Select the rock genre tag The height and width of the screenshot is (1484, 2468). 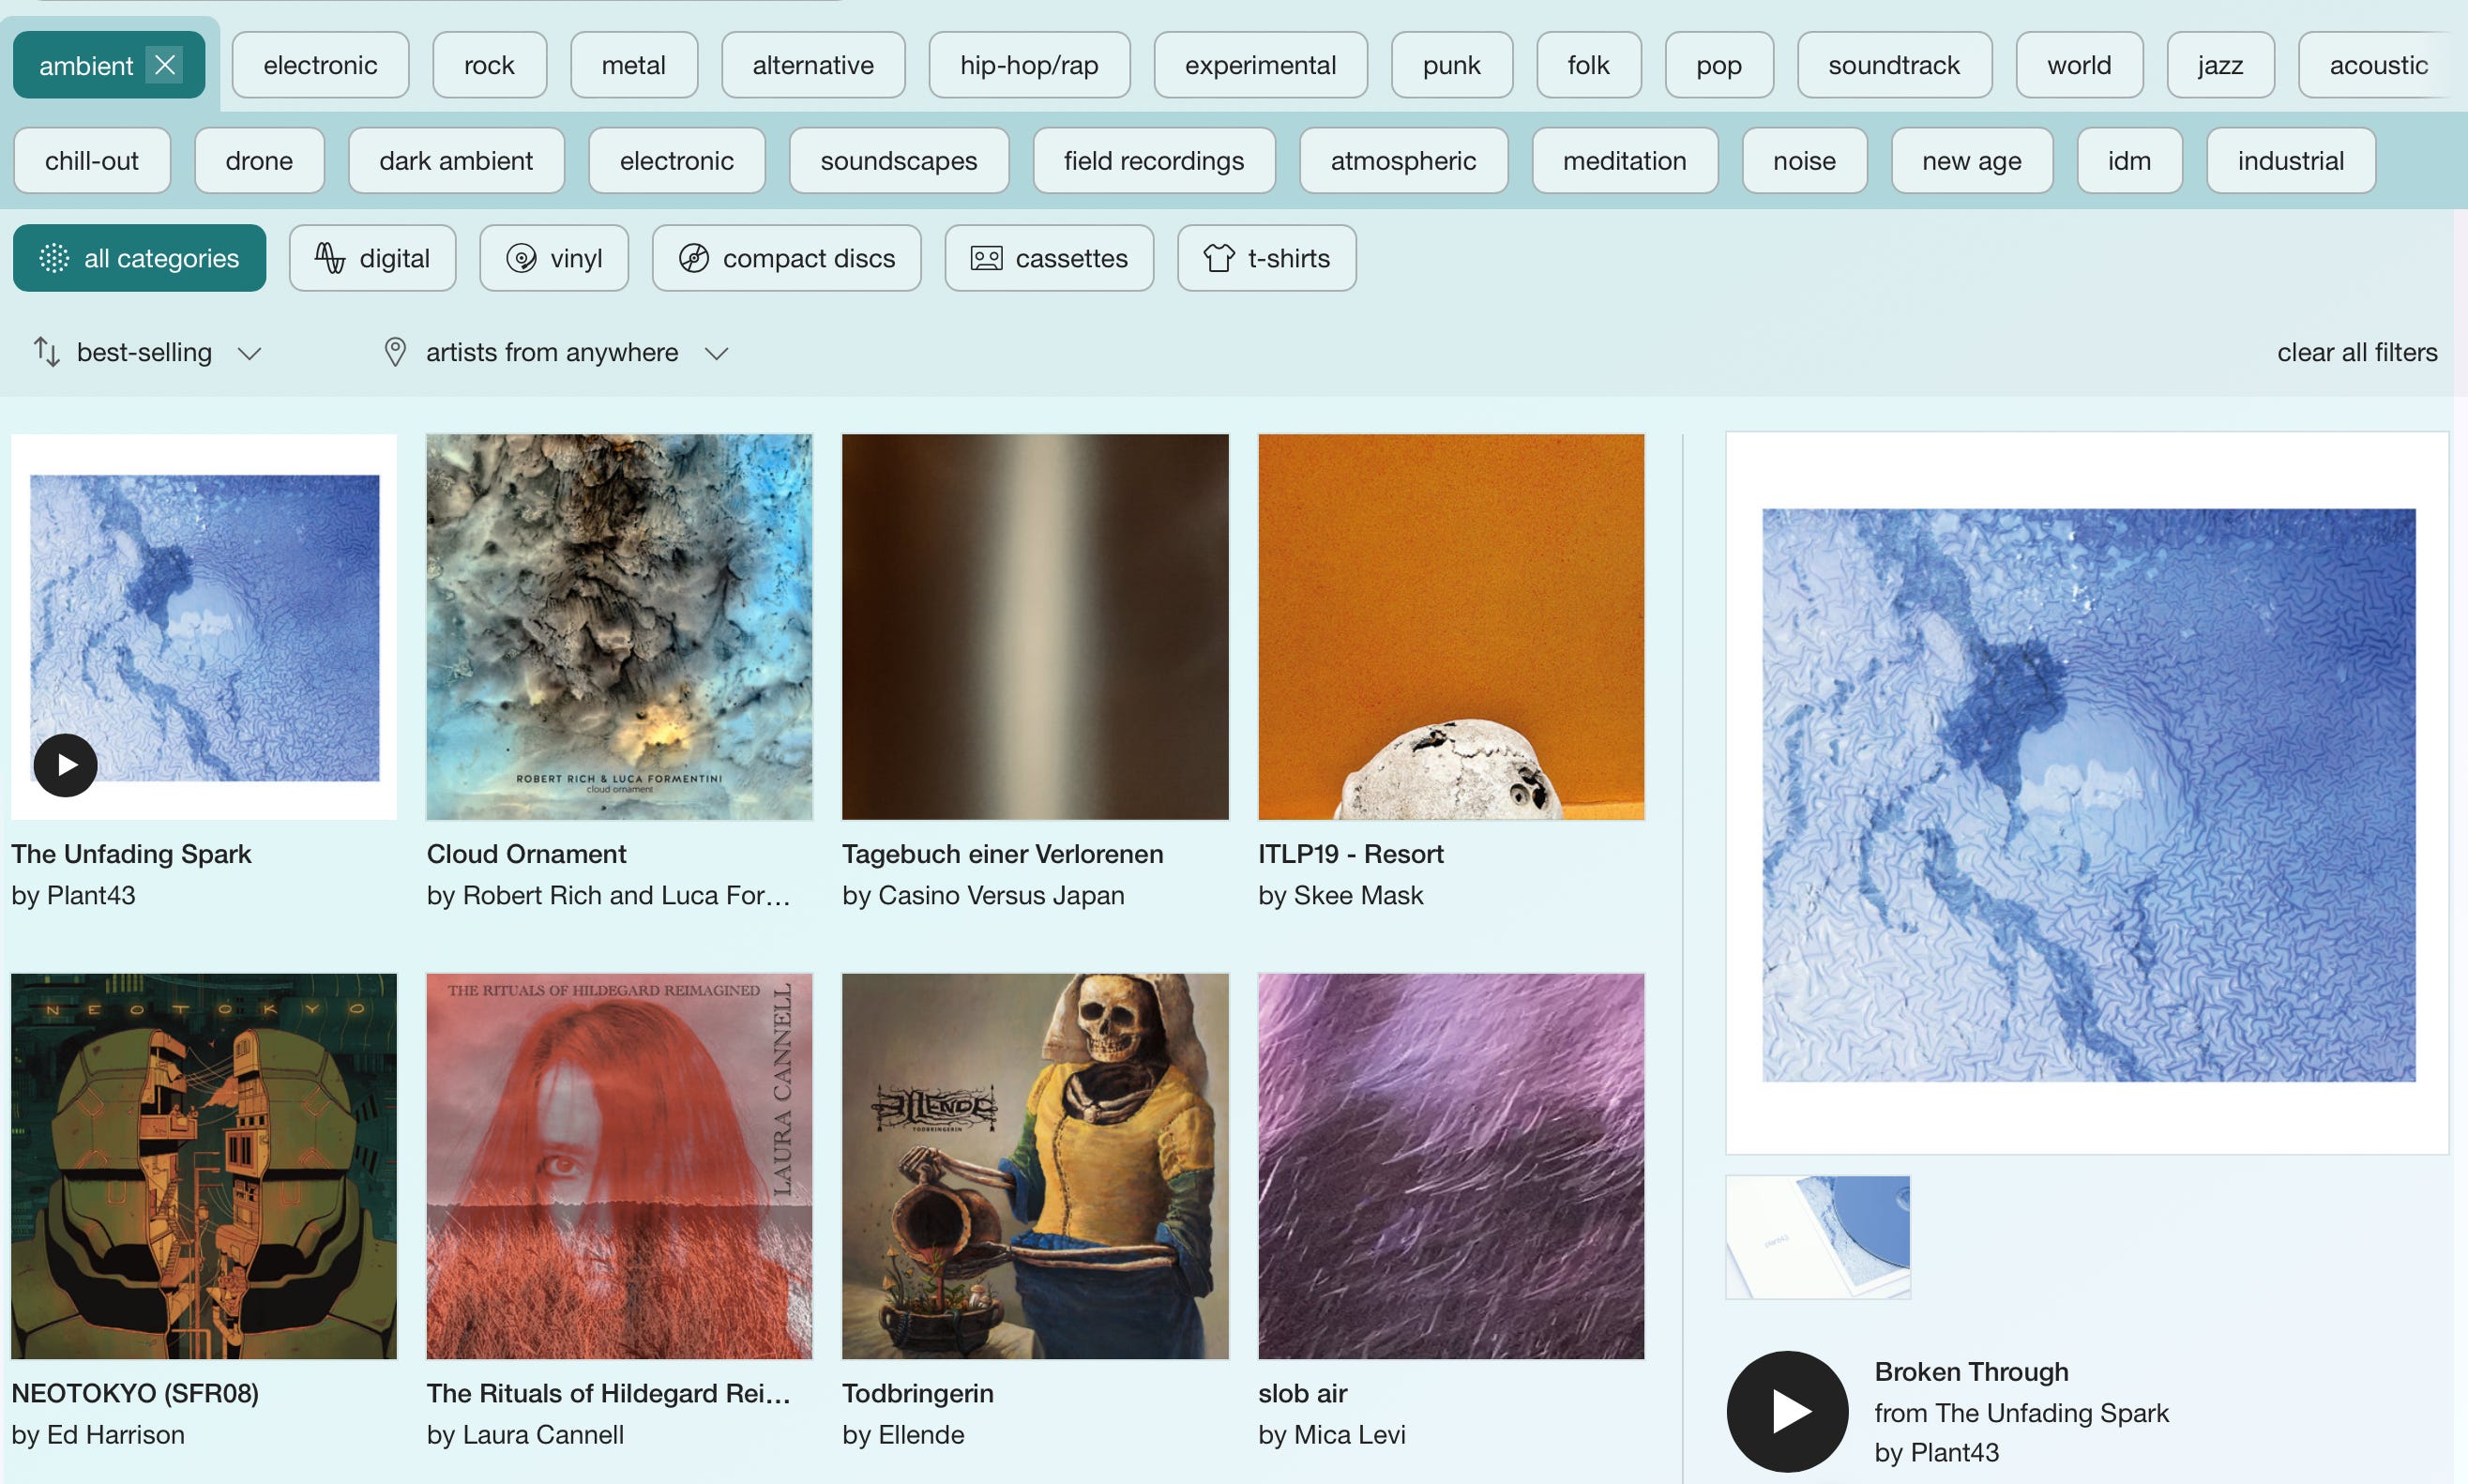pyautogui.click(x=489, y=65)
